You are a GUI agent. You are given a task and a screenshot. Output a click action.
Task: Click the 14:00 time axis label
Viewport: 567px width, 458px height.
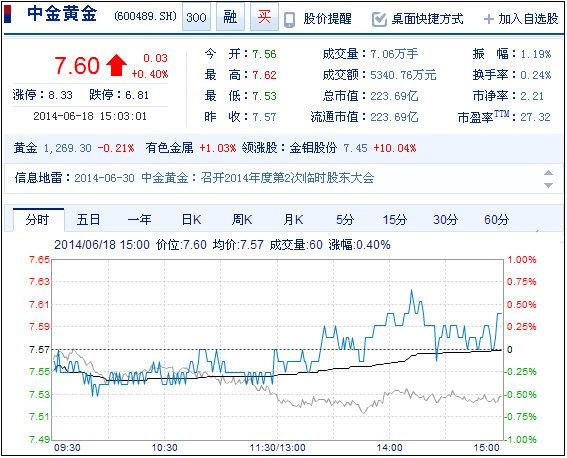coord(389,448)
